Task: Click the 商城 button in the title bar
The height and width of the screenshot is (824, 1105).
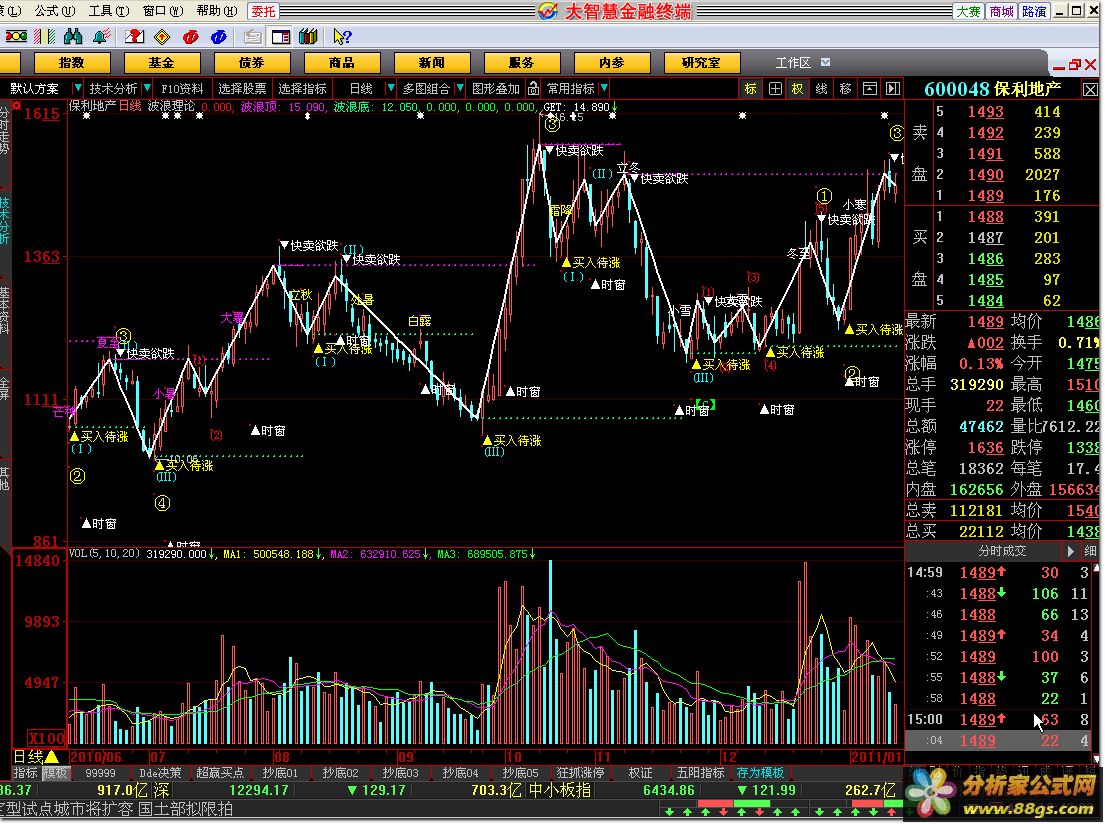Action: [x=1001, y=11]
